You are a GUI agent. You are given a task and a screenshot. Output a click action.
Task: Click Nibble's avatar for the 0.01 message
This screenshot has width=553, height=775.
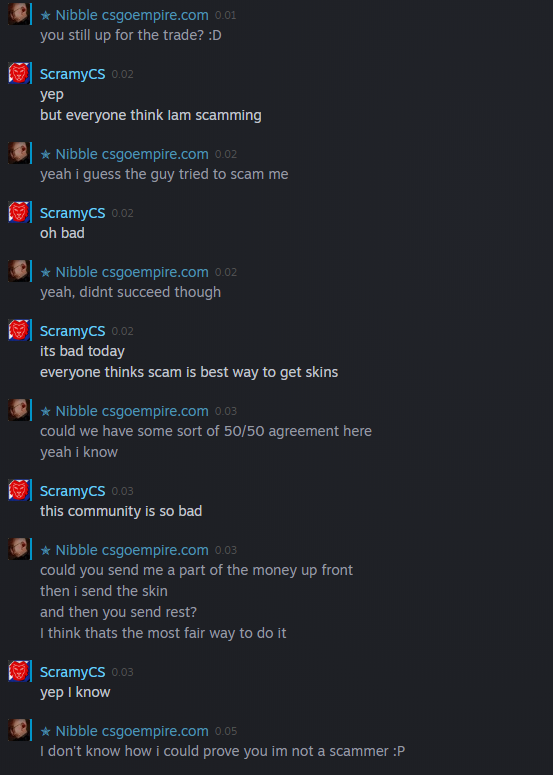(18, 14)
